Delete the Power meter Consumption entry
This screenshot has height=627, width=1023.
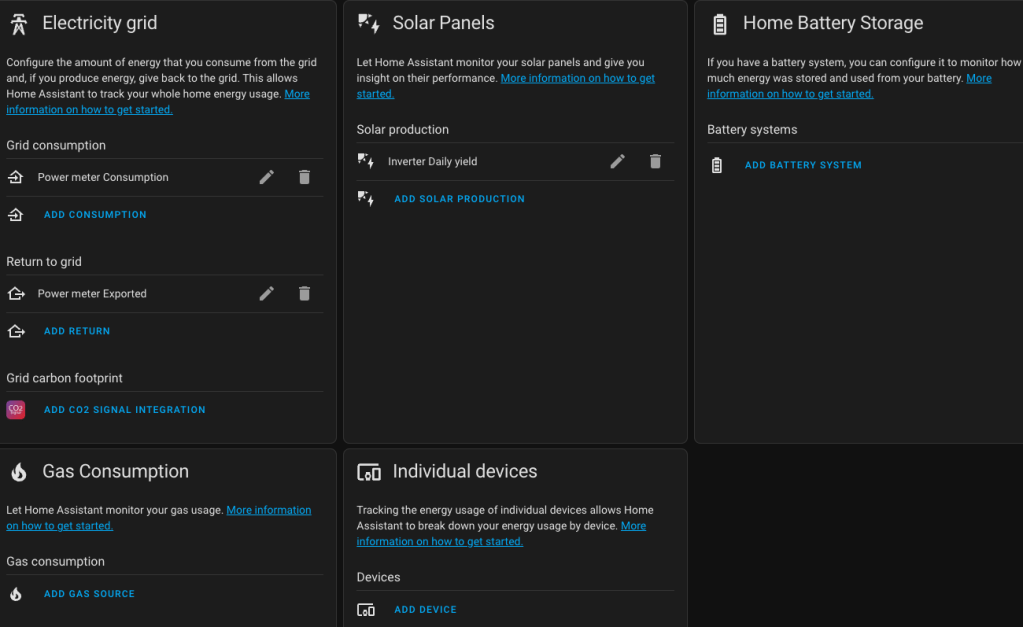[x=304, y=177]
